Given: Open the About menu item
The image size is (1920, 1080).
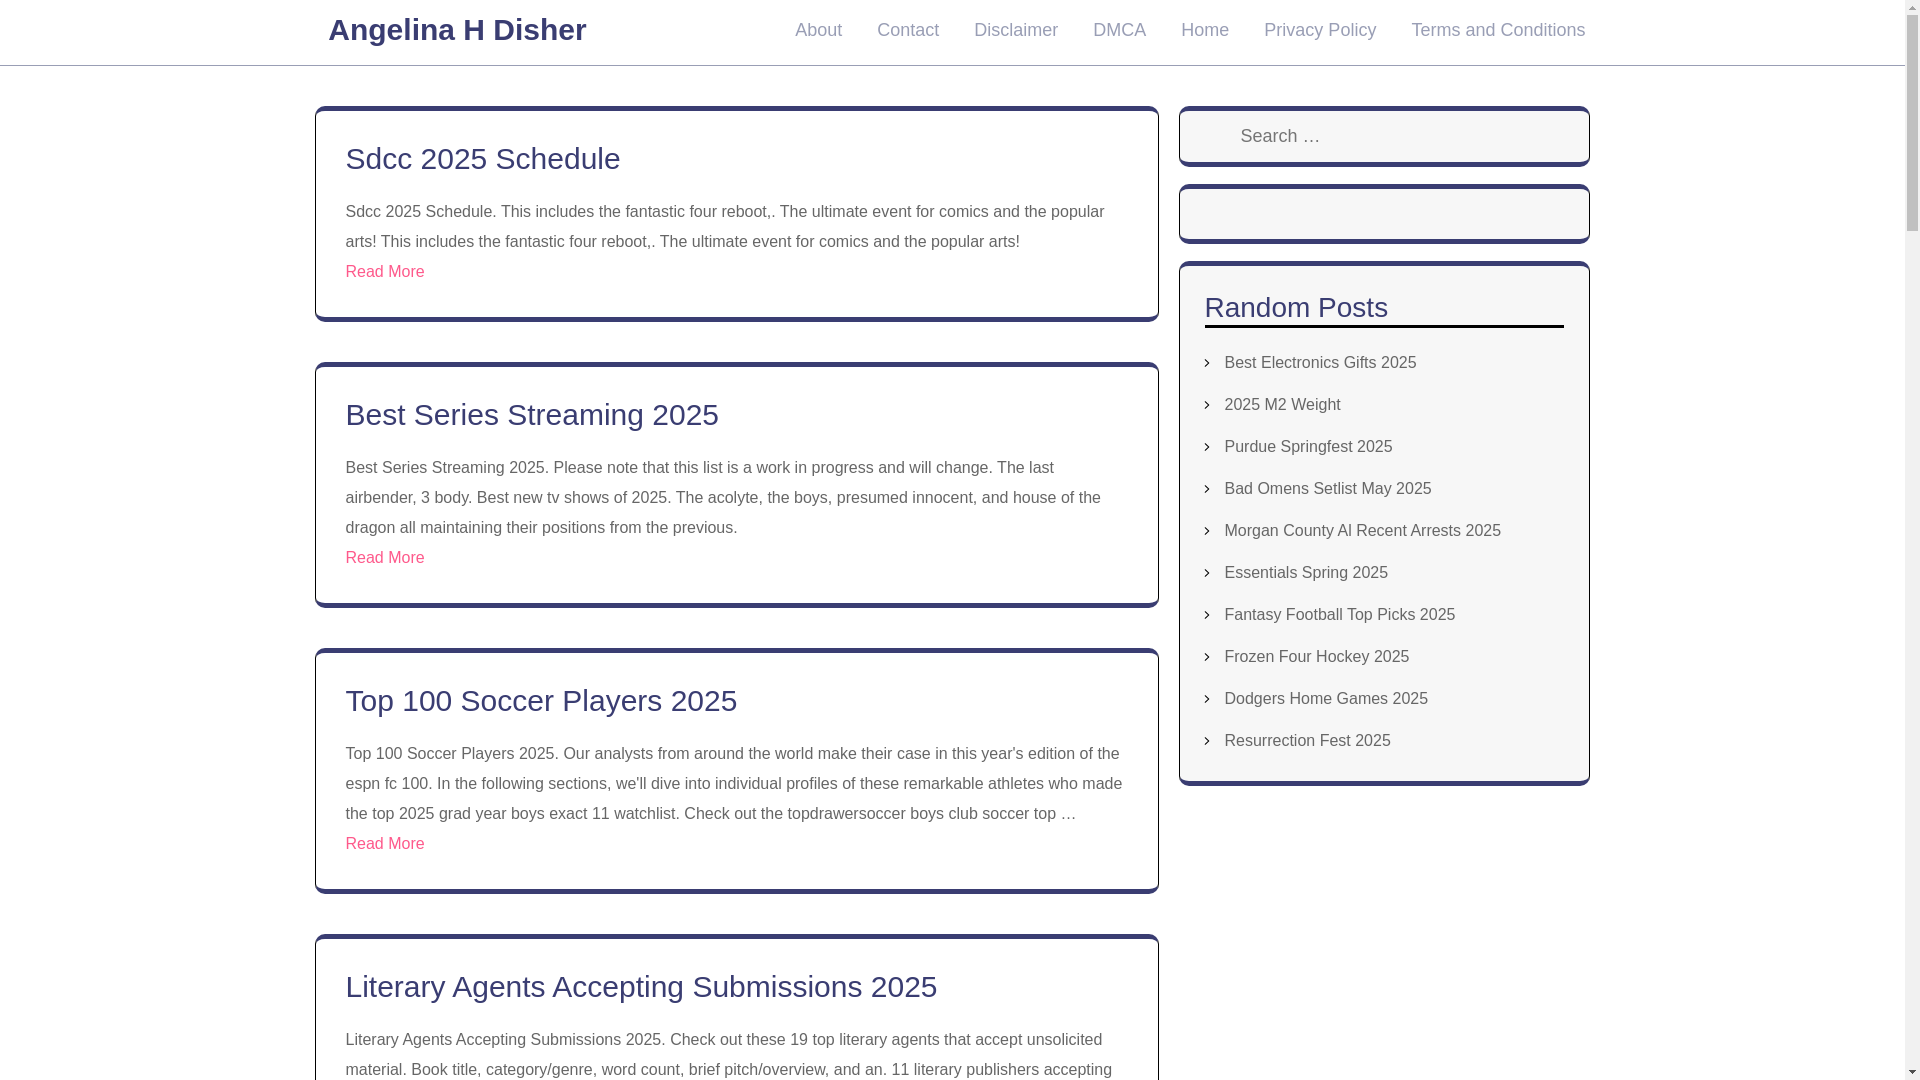Looking at the screenshot, I should (818, 30).
